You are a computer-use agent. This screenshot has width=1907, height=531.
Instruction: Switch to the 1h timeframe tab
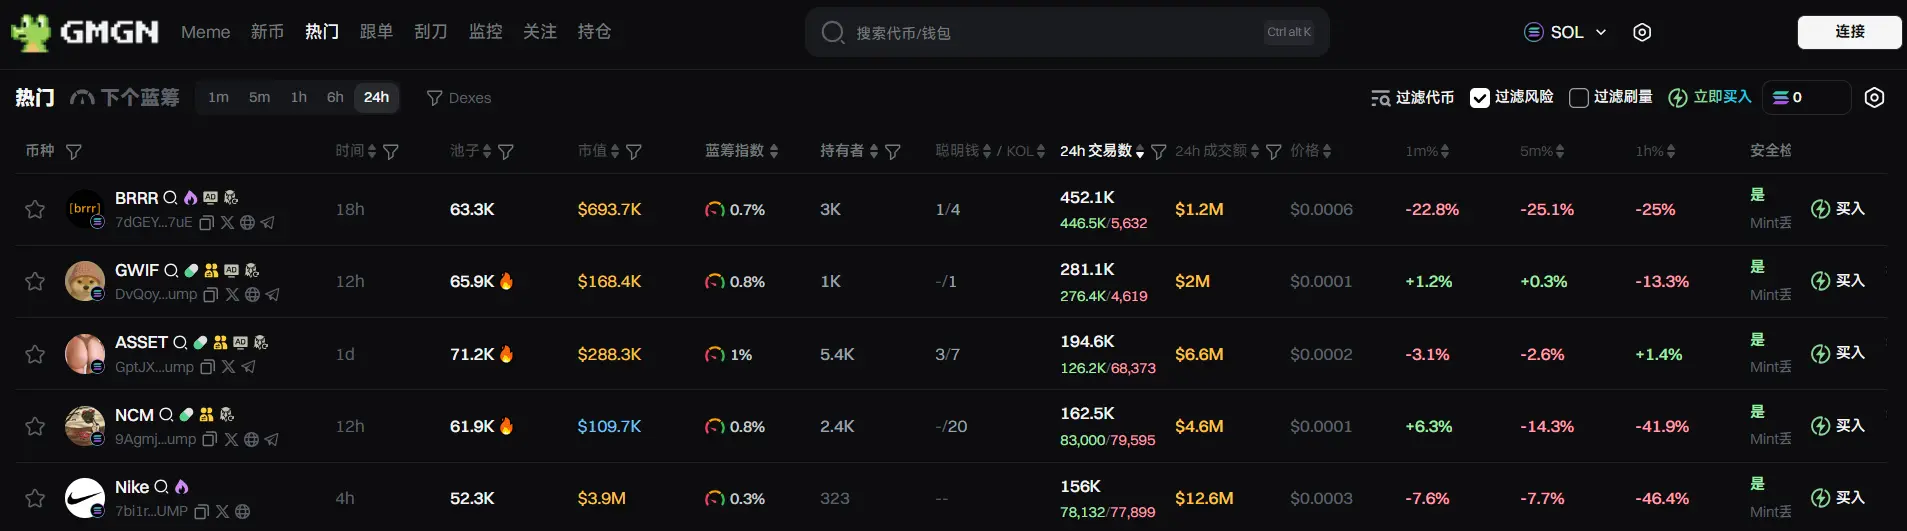pyautogui.click(x=298, y=97)
